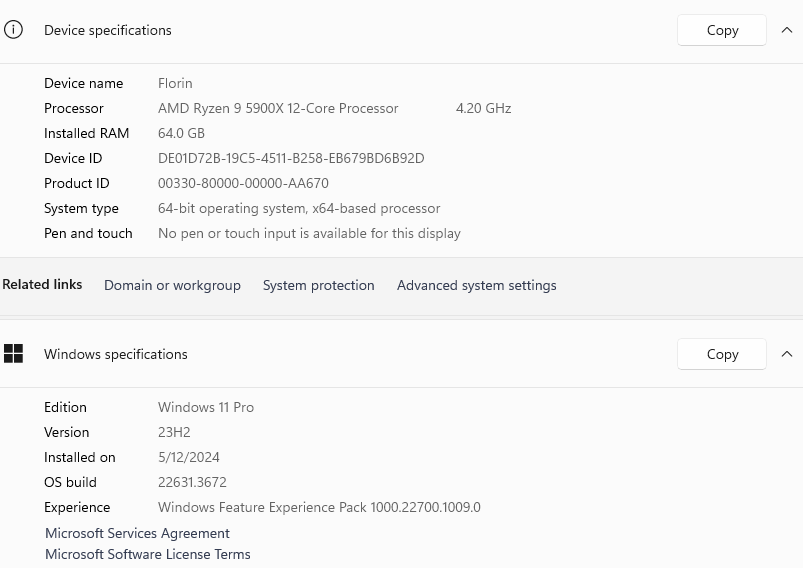Copy the Windows specifications

point(722,354)
